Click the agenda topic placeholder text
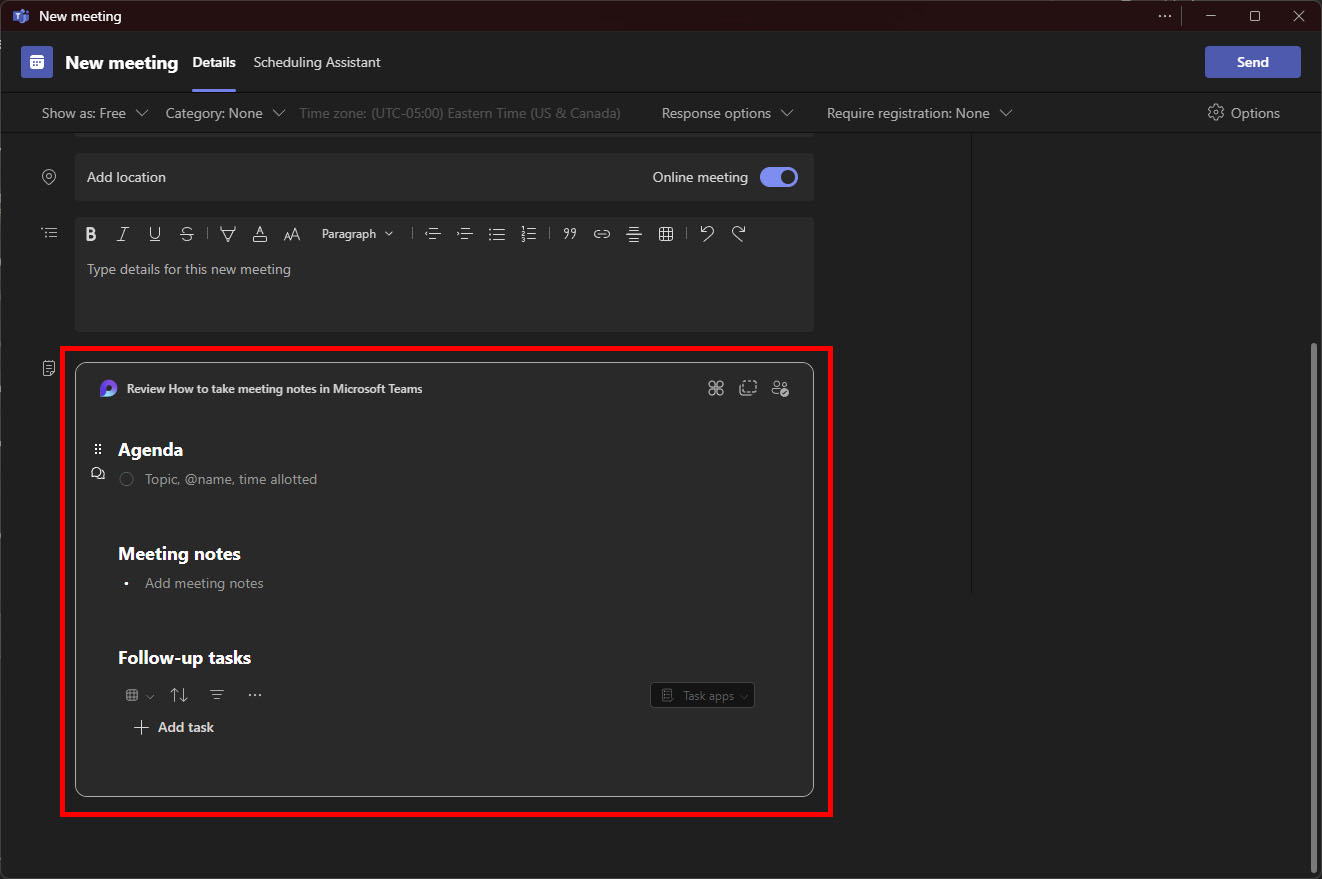 [x=231, y=479]
